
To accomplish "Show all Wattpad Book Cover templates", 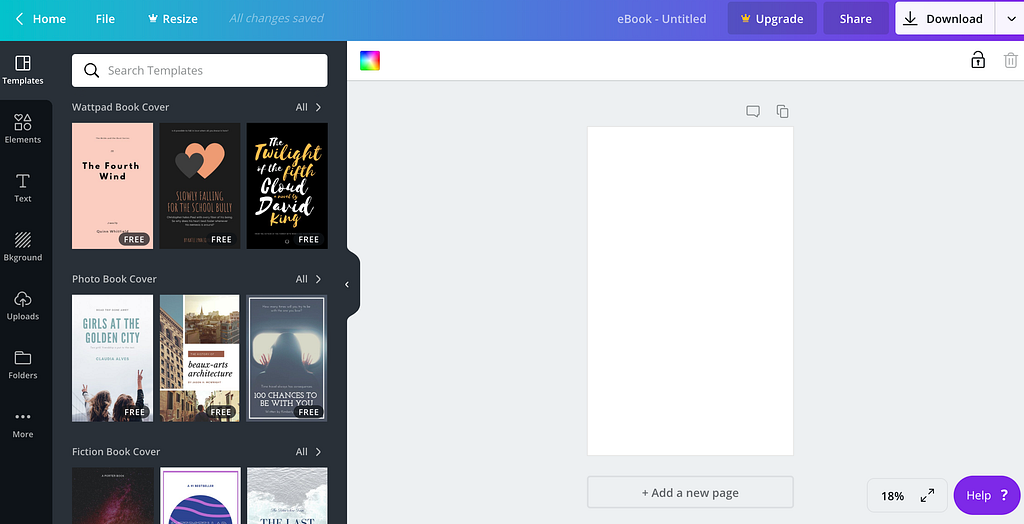I will (308, 107).
